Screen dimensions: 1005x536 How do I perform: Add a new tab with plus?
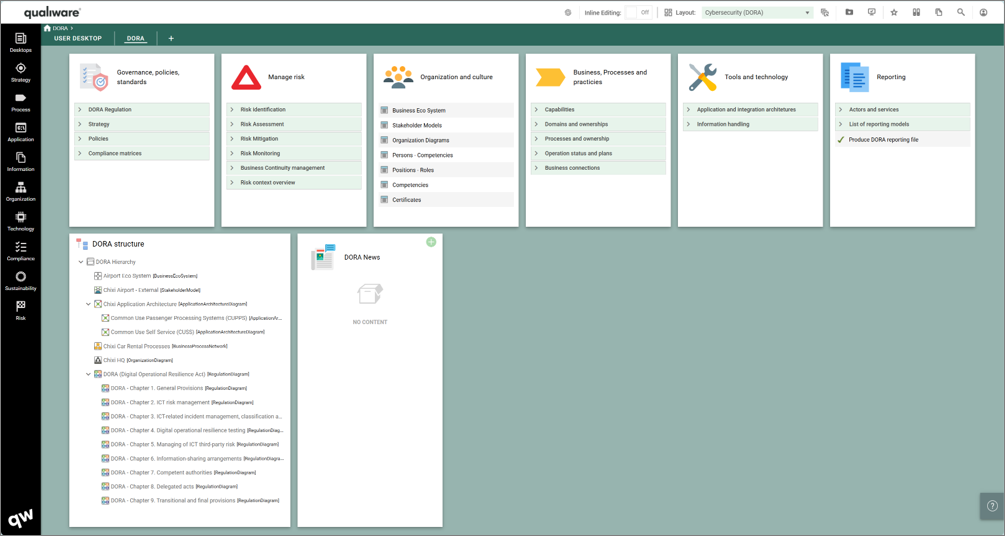171,38
